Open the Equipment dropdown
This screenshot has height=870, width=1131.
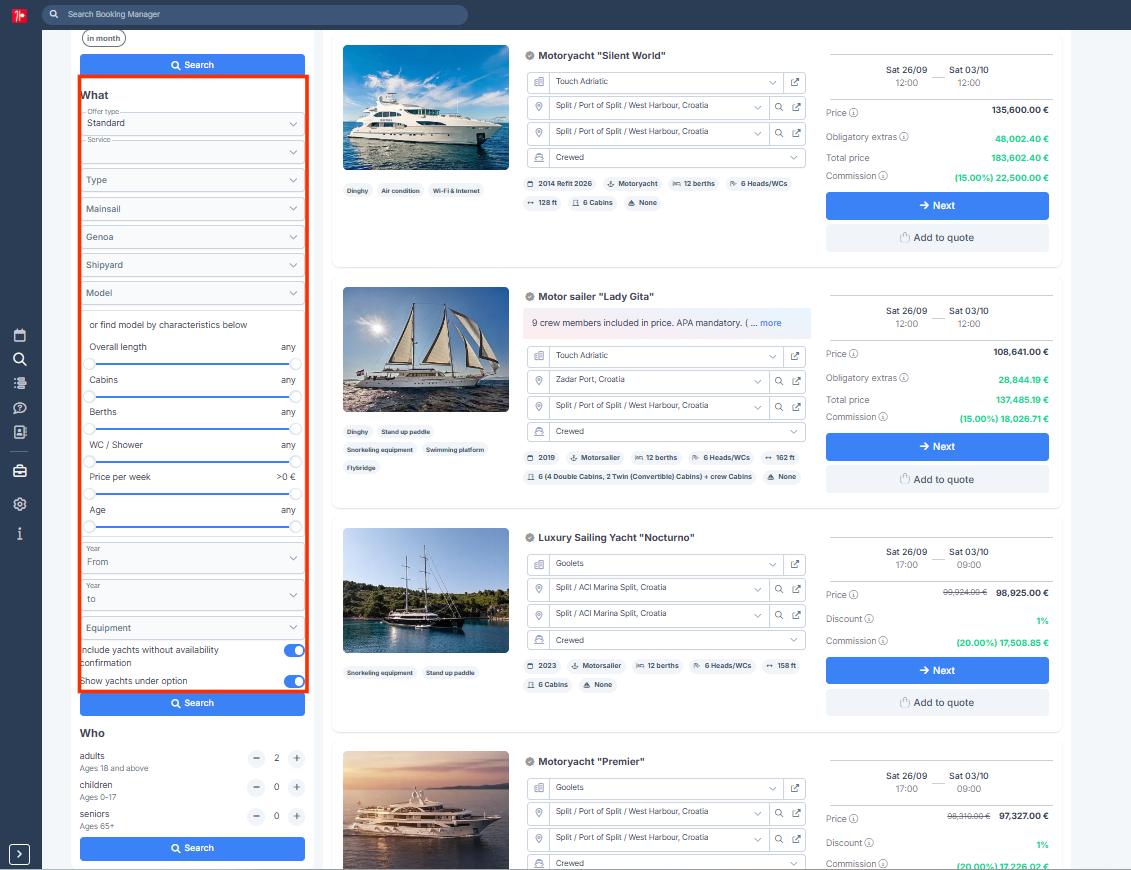(192, 628)
